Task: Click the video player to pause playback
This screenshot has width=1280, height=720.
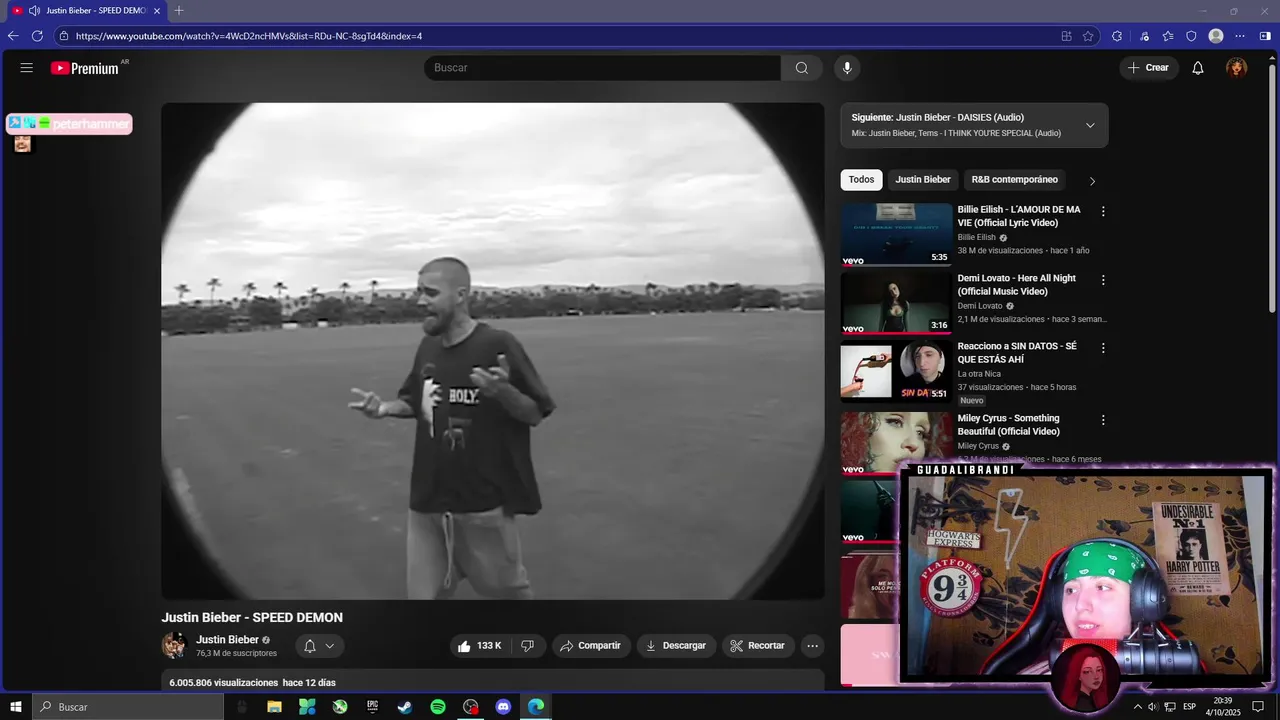Action: point(493,351)
